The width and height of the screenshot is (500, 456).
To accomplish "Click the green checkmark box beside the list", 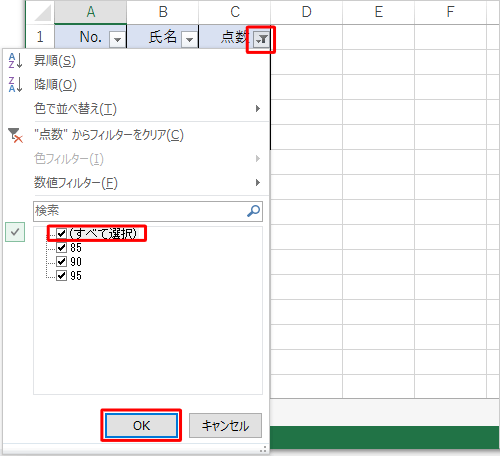I will point(15,232).
